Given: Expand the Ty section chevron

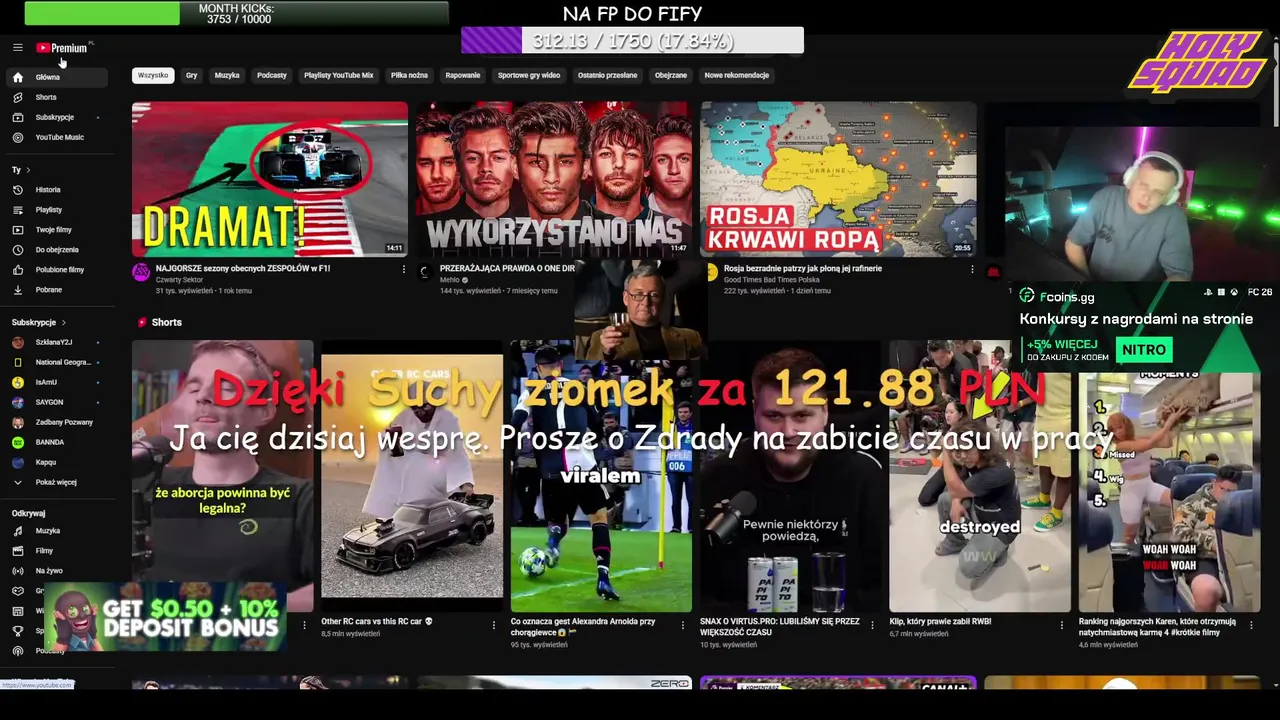Looking at the screenshot, I should click(28, 170).
